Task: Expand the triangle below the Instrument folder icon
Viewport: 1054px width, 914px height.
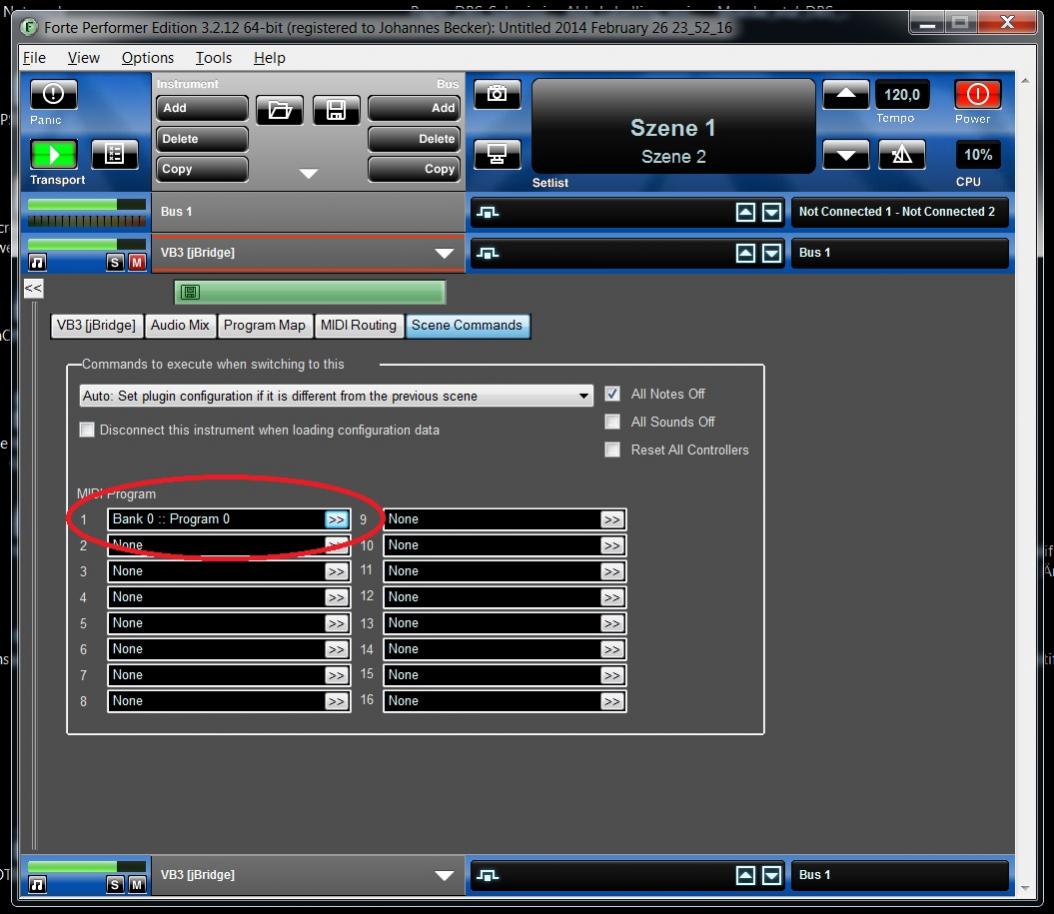Action: [x=309, y=174]
